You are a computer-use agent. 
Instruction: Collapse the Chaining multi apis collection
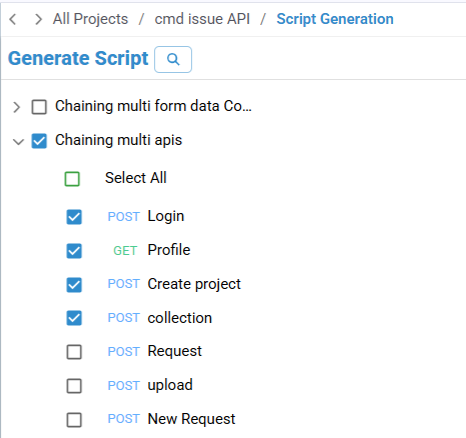point(18,141)
